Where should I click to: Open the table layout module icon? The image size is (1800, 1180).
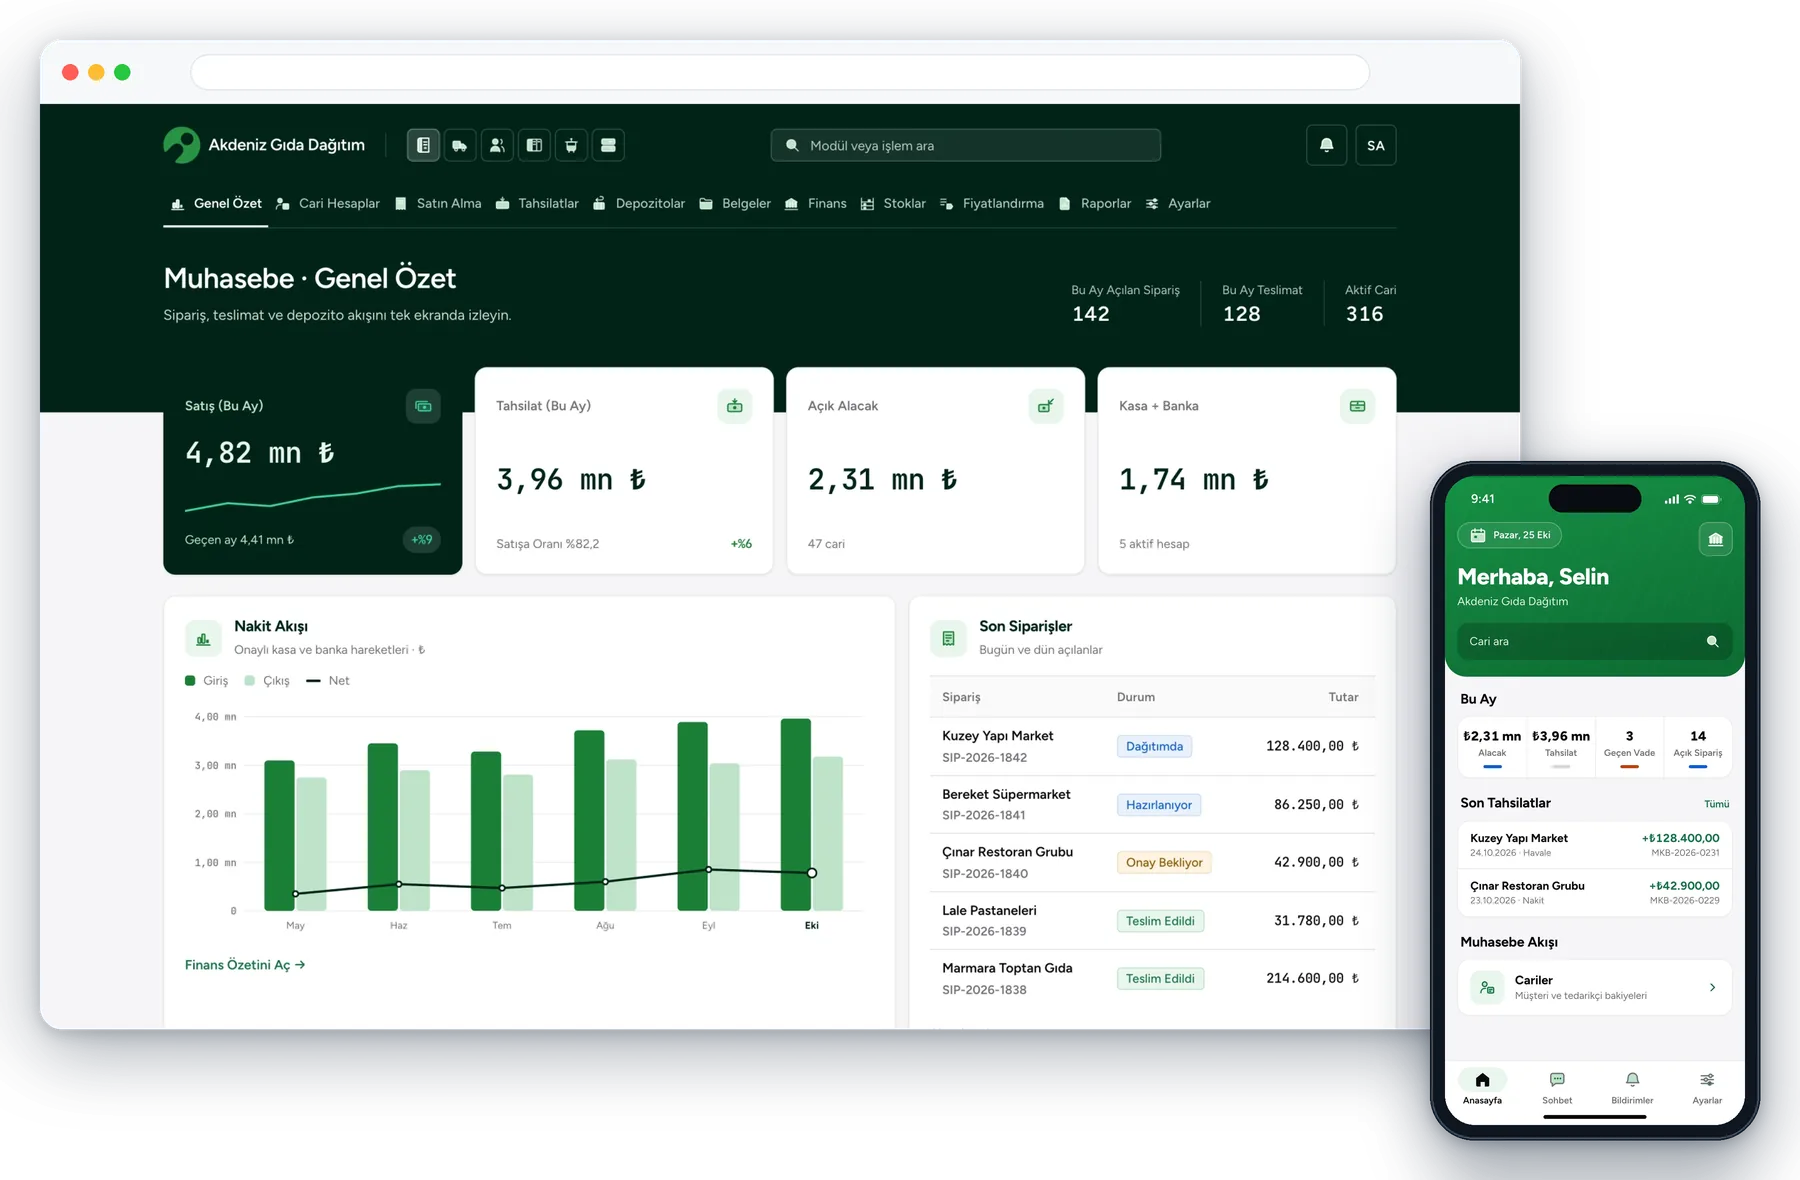(534, 145)
